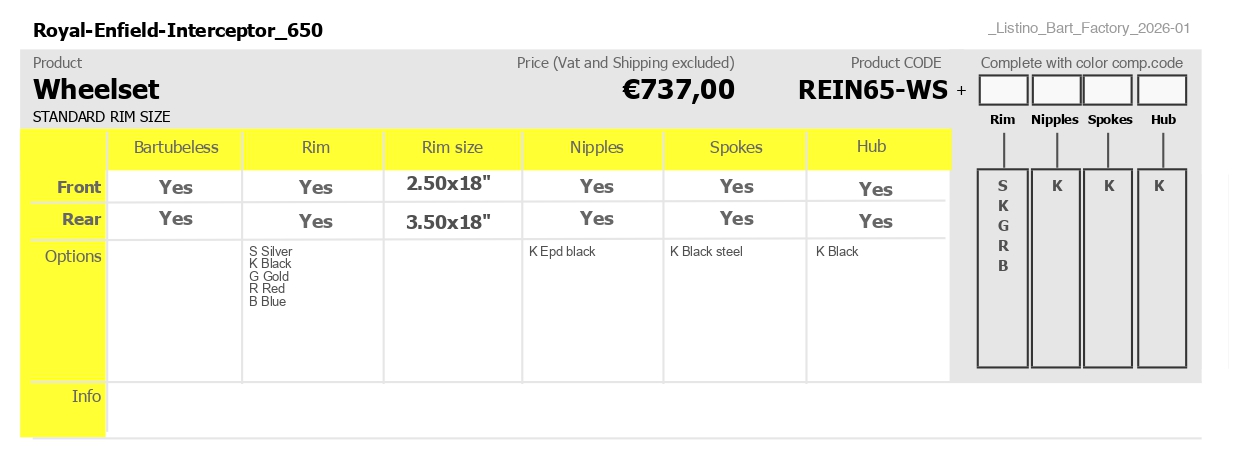Select the K Black hub option
The image size is (1240, 473).
coord(837,252)
